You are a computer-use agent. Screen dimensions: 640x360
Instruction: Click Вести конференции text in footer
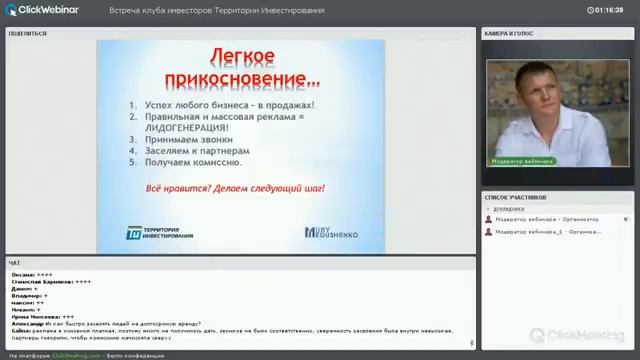coord(135,356)
